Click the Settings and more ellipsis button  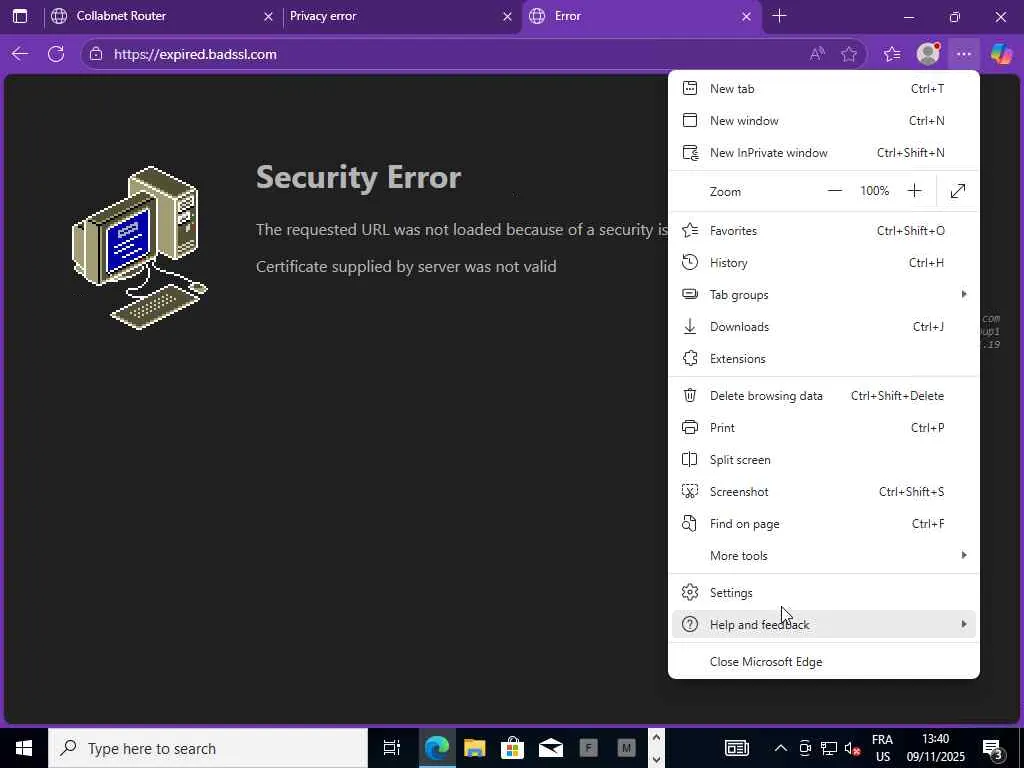point(964,54)
